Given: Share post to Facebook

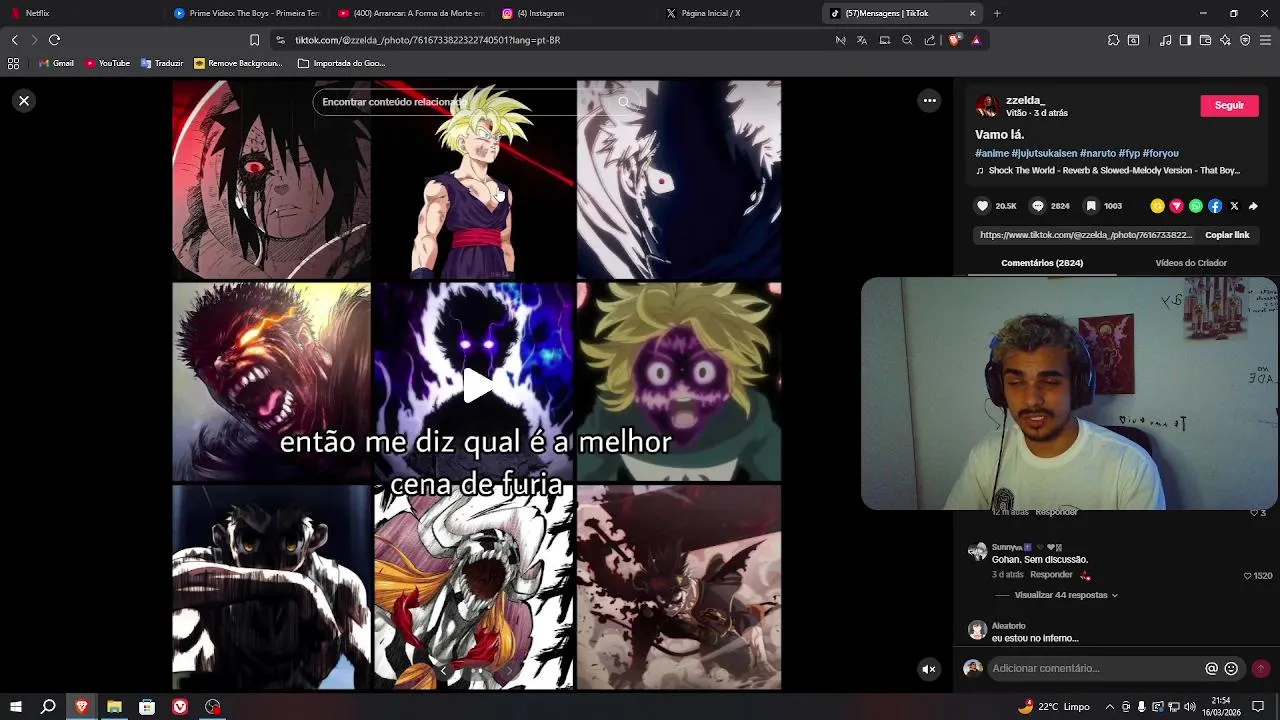Looking at the screenshot, I should pyautogui.click(x=1215, y=206).
